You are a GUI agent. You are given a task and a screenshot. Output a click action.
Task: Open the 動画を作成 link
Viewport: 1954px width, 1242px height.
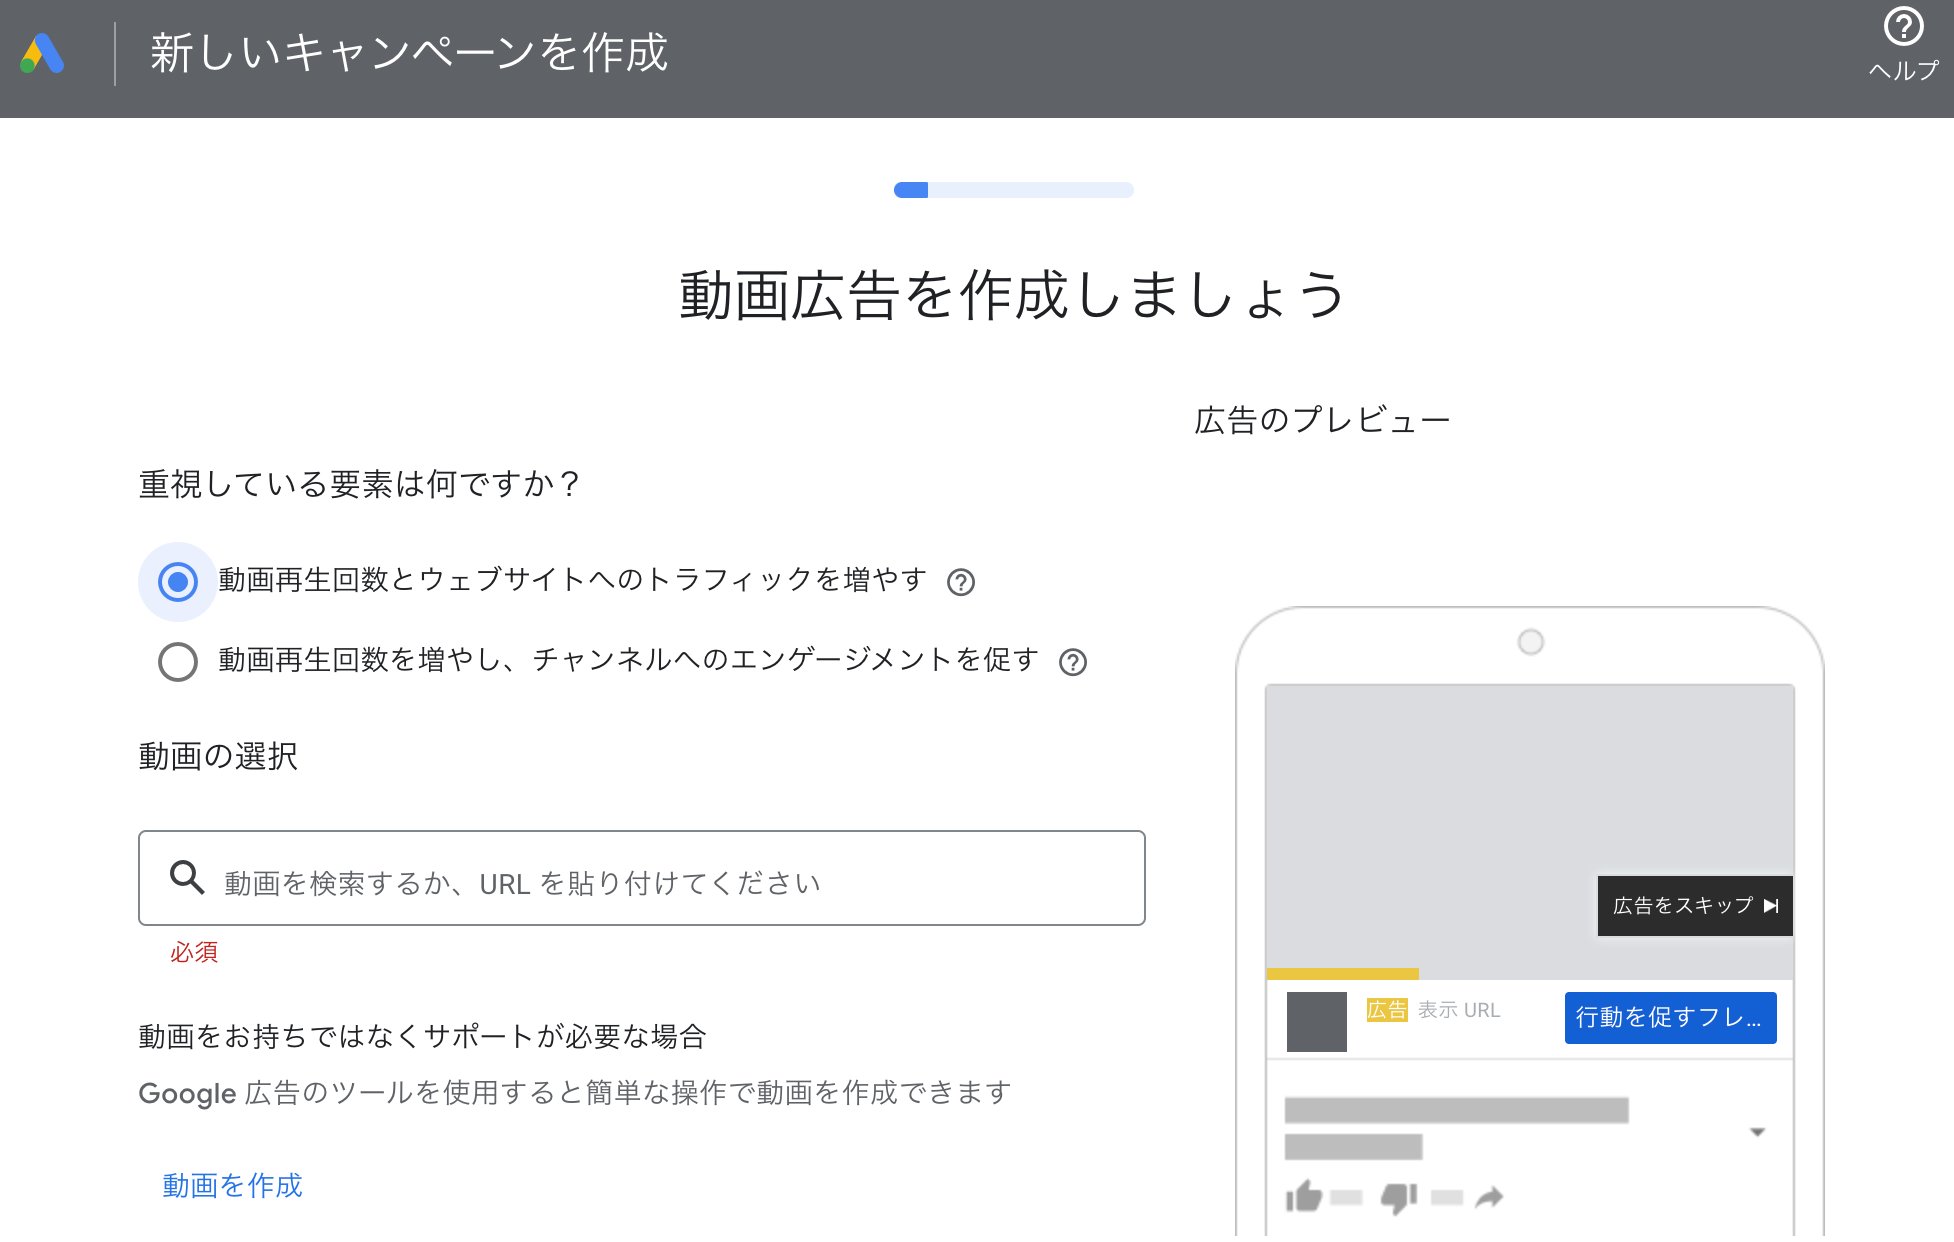[x=231, y=1185]
